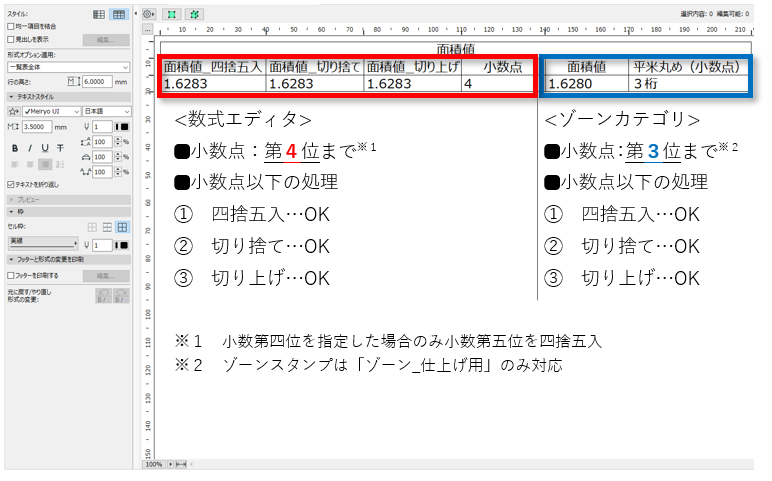Click the second green rotated square icon

pyautogui.click(x=194, y=14)
